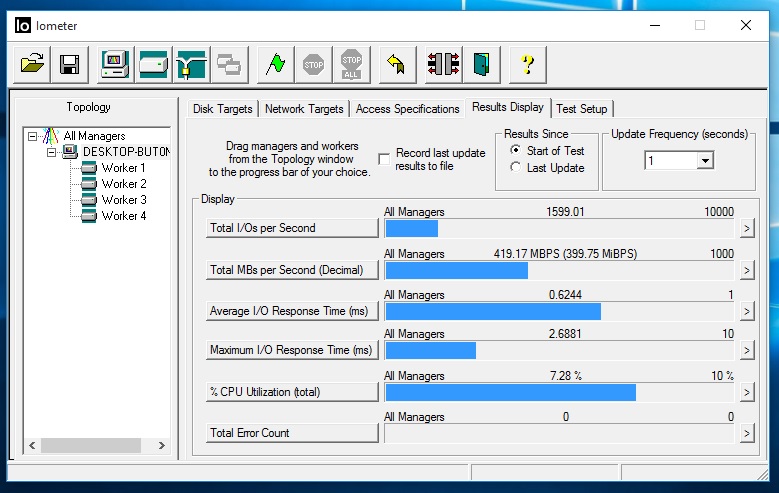Select Worker 2 in topology
The image size is (779, 493).
[x=124, y=184]
